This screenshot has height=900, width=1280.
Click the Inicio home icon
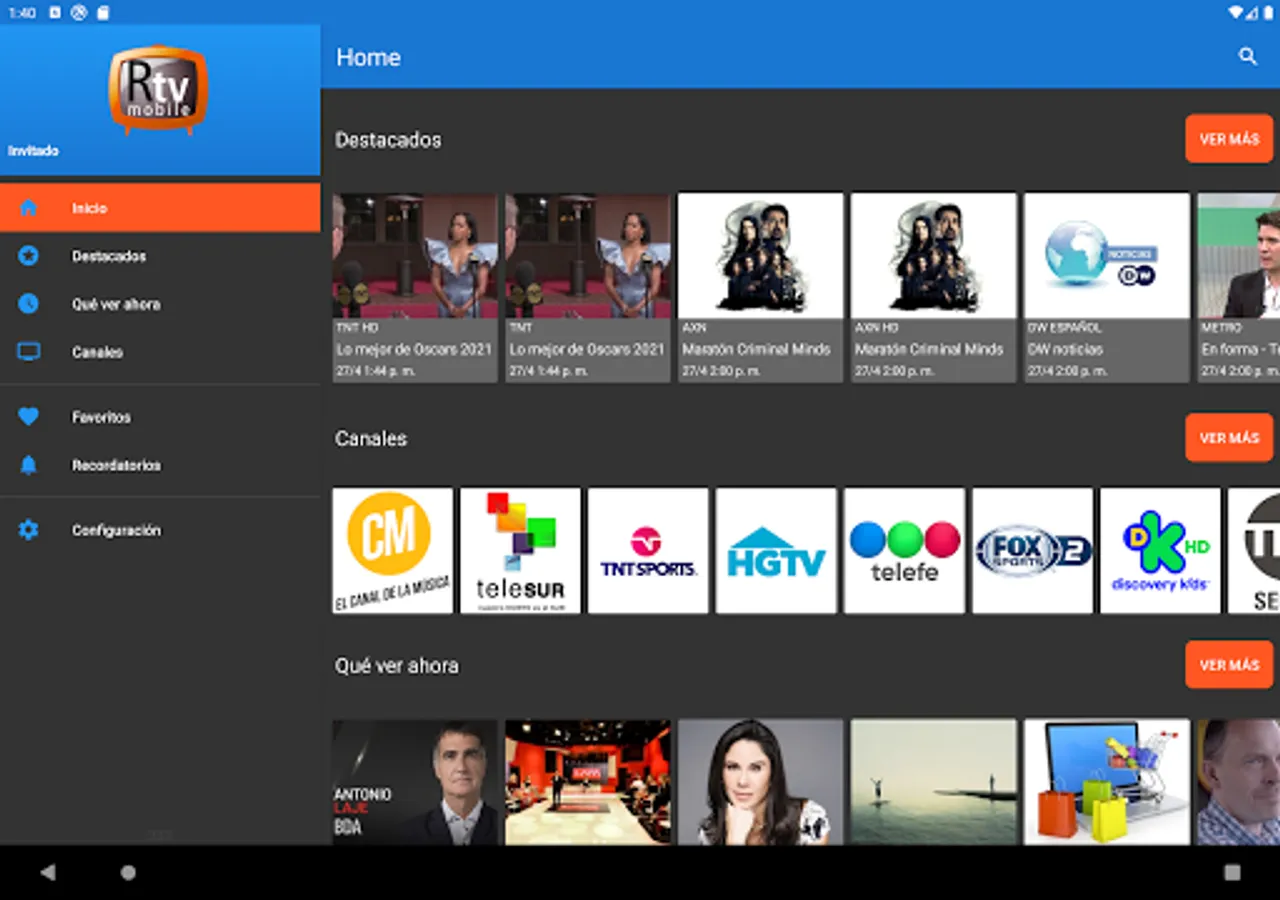[x=28, y=208]
